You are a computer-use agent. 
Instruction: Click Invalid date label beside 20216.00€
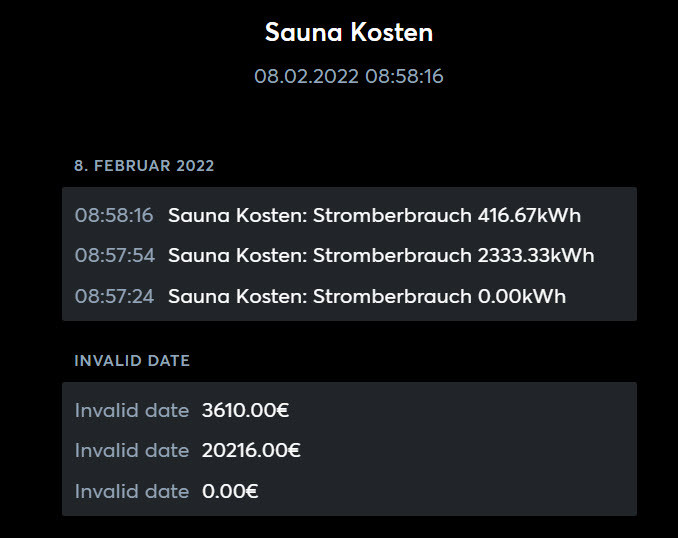[x=132, y=450]
